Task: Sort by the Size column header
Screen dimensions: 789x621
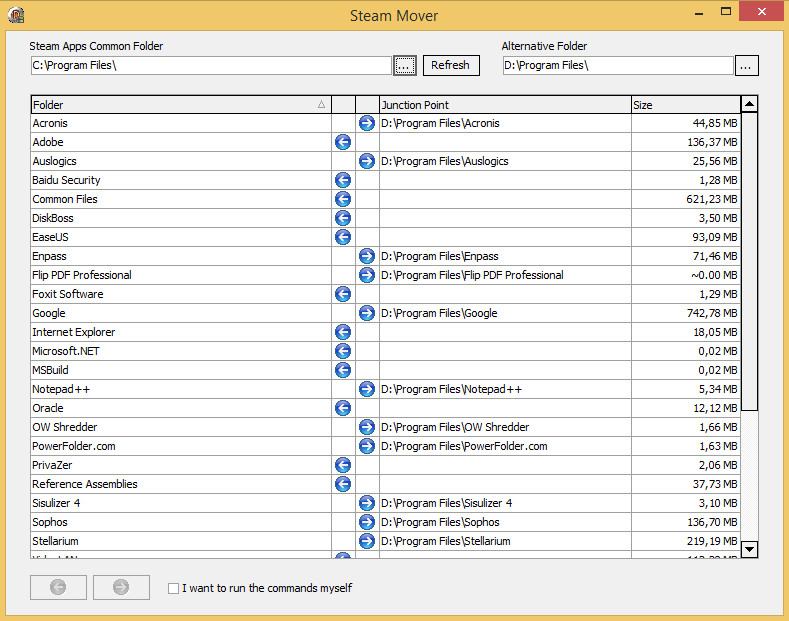Action: pyautogui.click(x=686, y=105)
